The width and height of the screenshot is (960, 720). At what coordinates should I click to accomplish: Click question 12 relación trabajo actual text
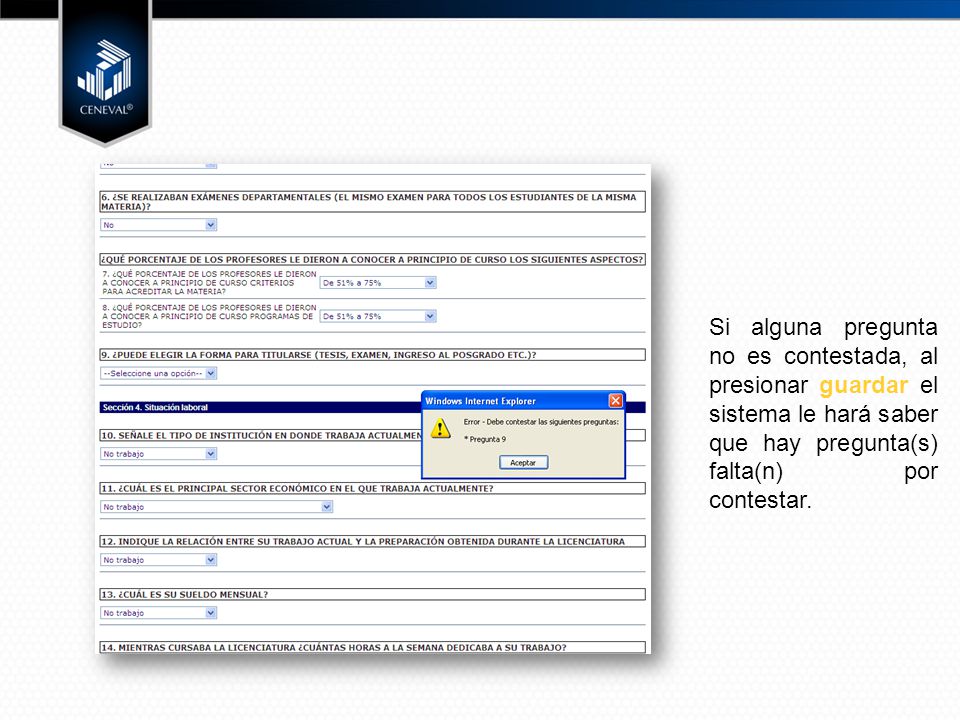(363, 542)
